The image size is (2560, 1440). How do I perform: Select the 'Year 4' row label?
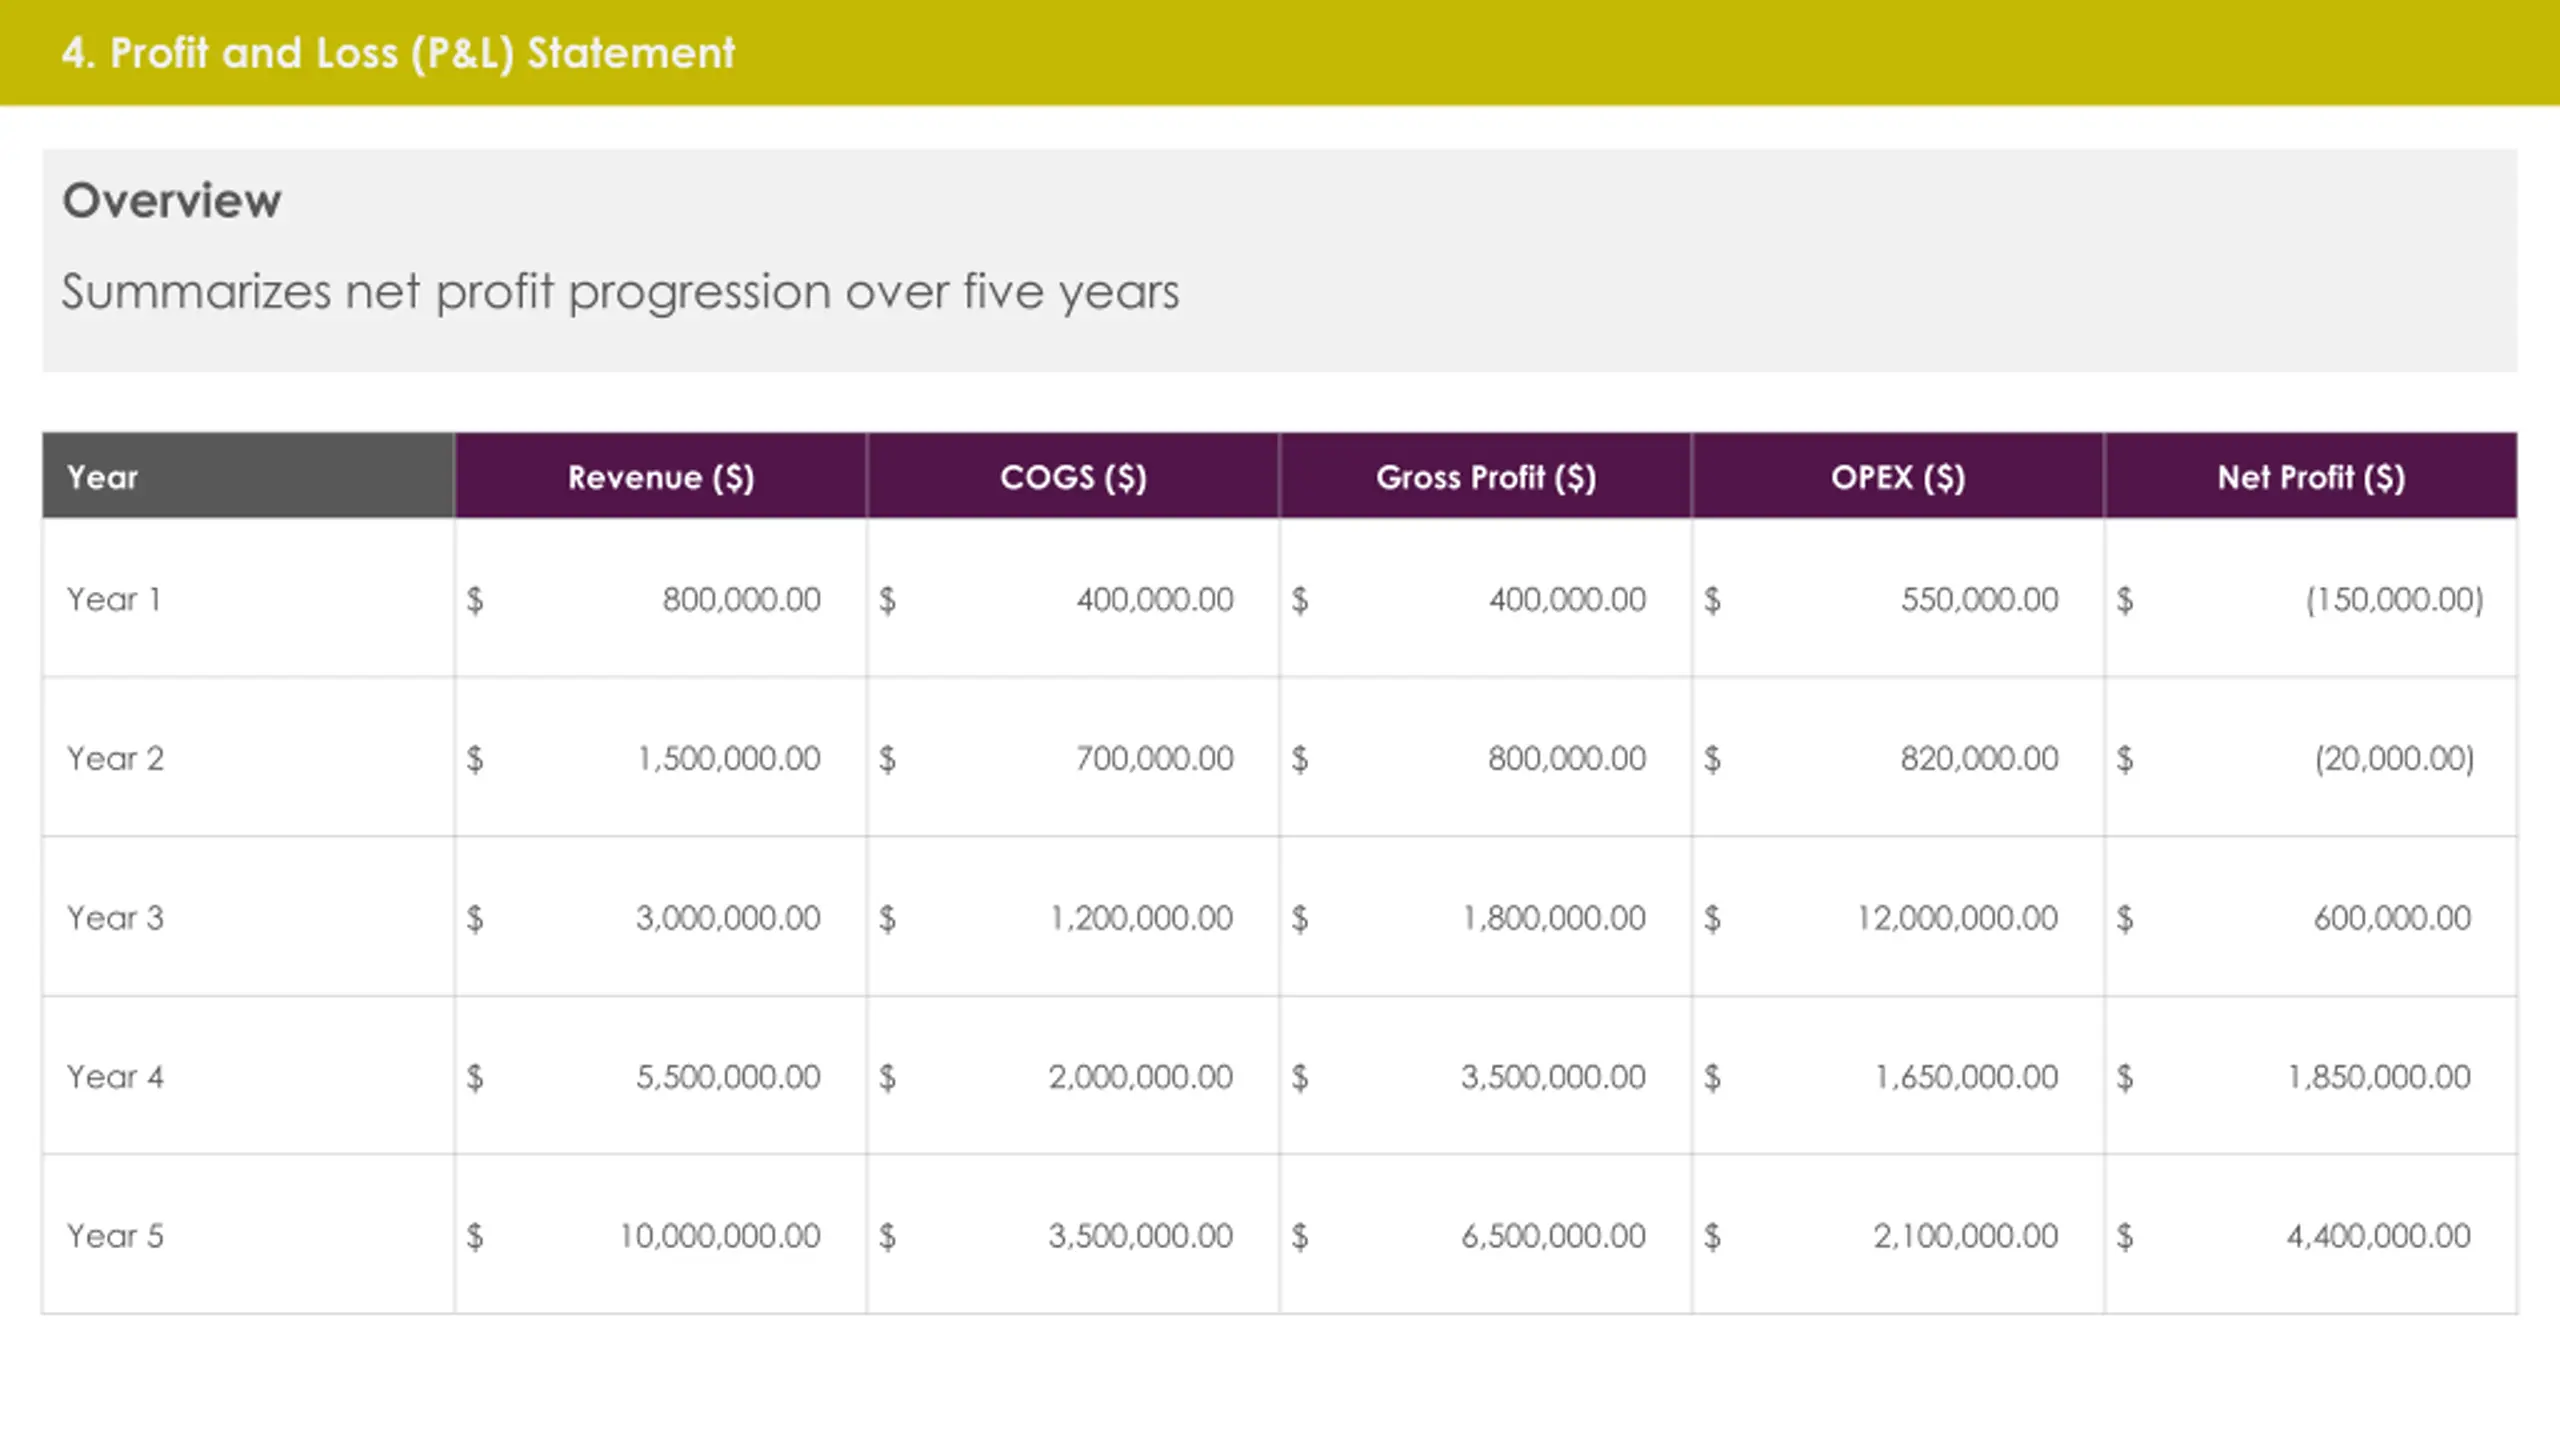[x=115, y=1076]
